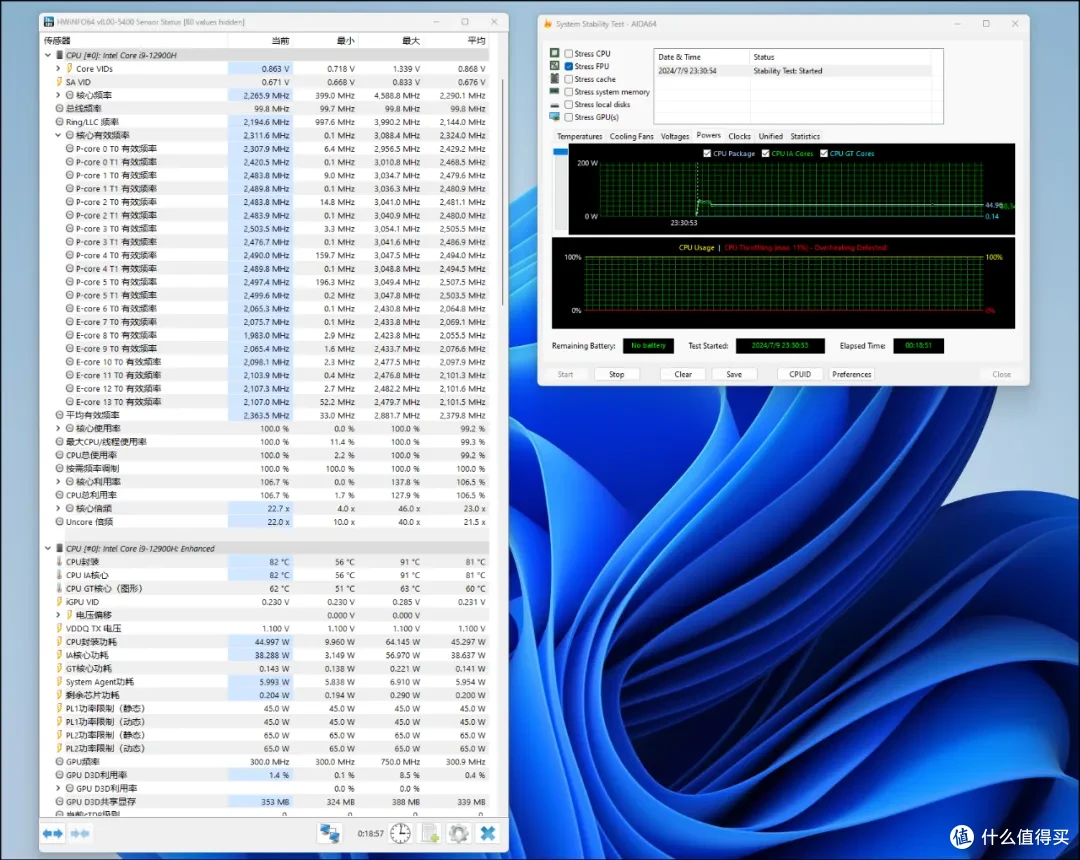The height and width of the screenshot is (860, 1080).
Task: Click the remote monitoring network icon in HWiNFO
Action: [x=329, y=832]
